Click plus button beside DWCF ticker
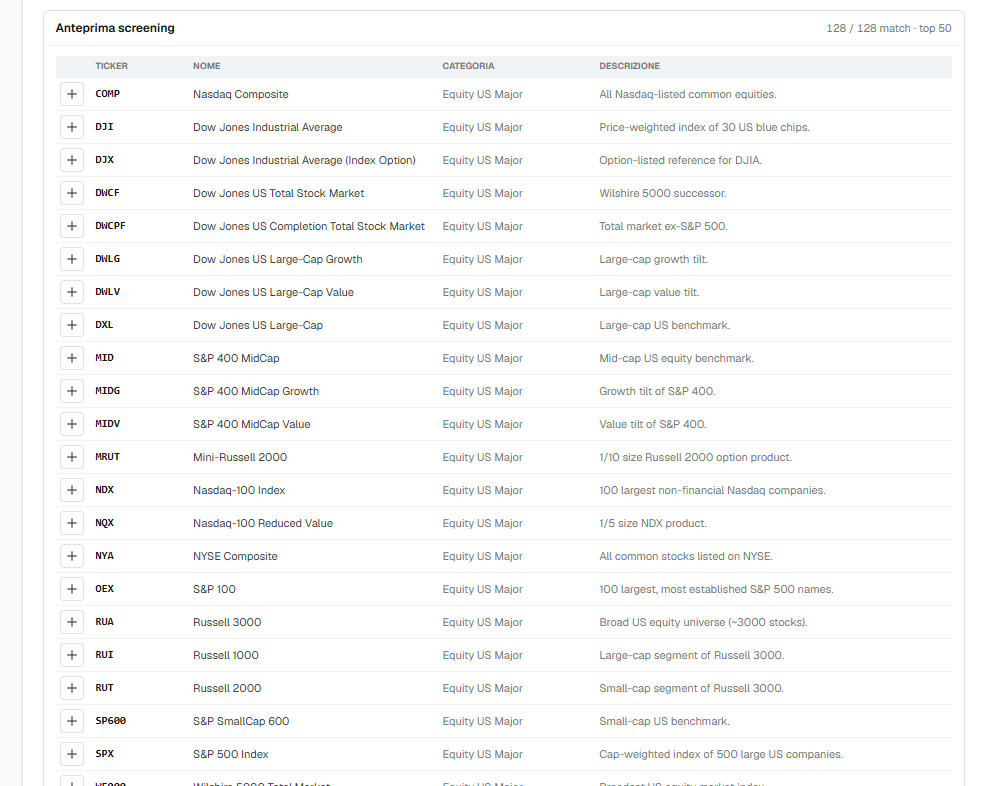The height and width of the screenshot is (786, 982). 72,193
